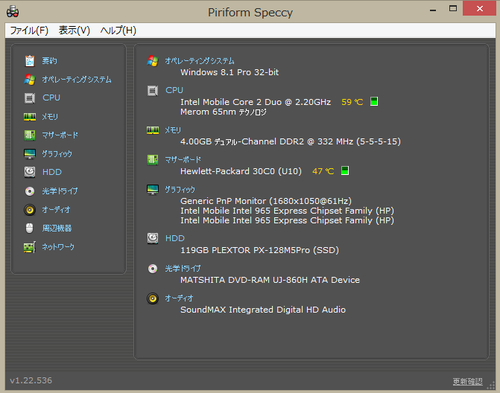Open the 表示(V) menu
Screen dimensions: 500x393
pyautogui.click(x=74, y=31)
